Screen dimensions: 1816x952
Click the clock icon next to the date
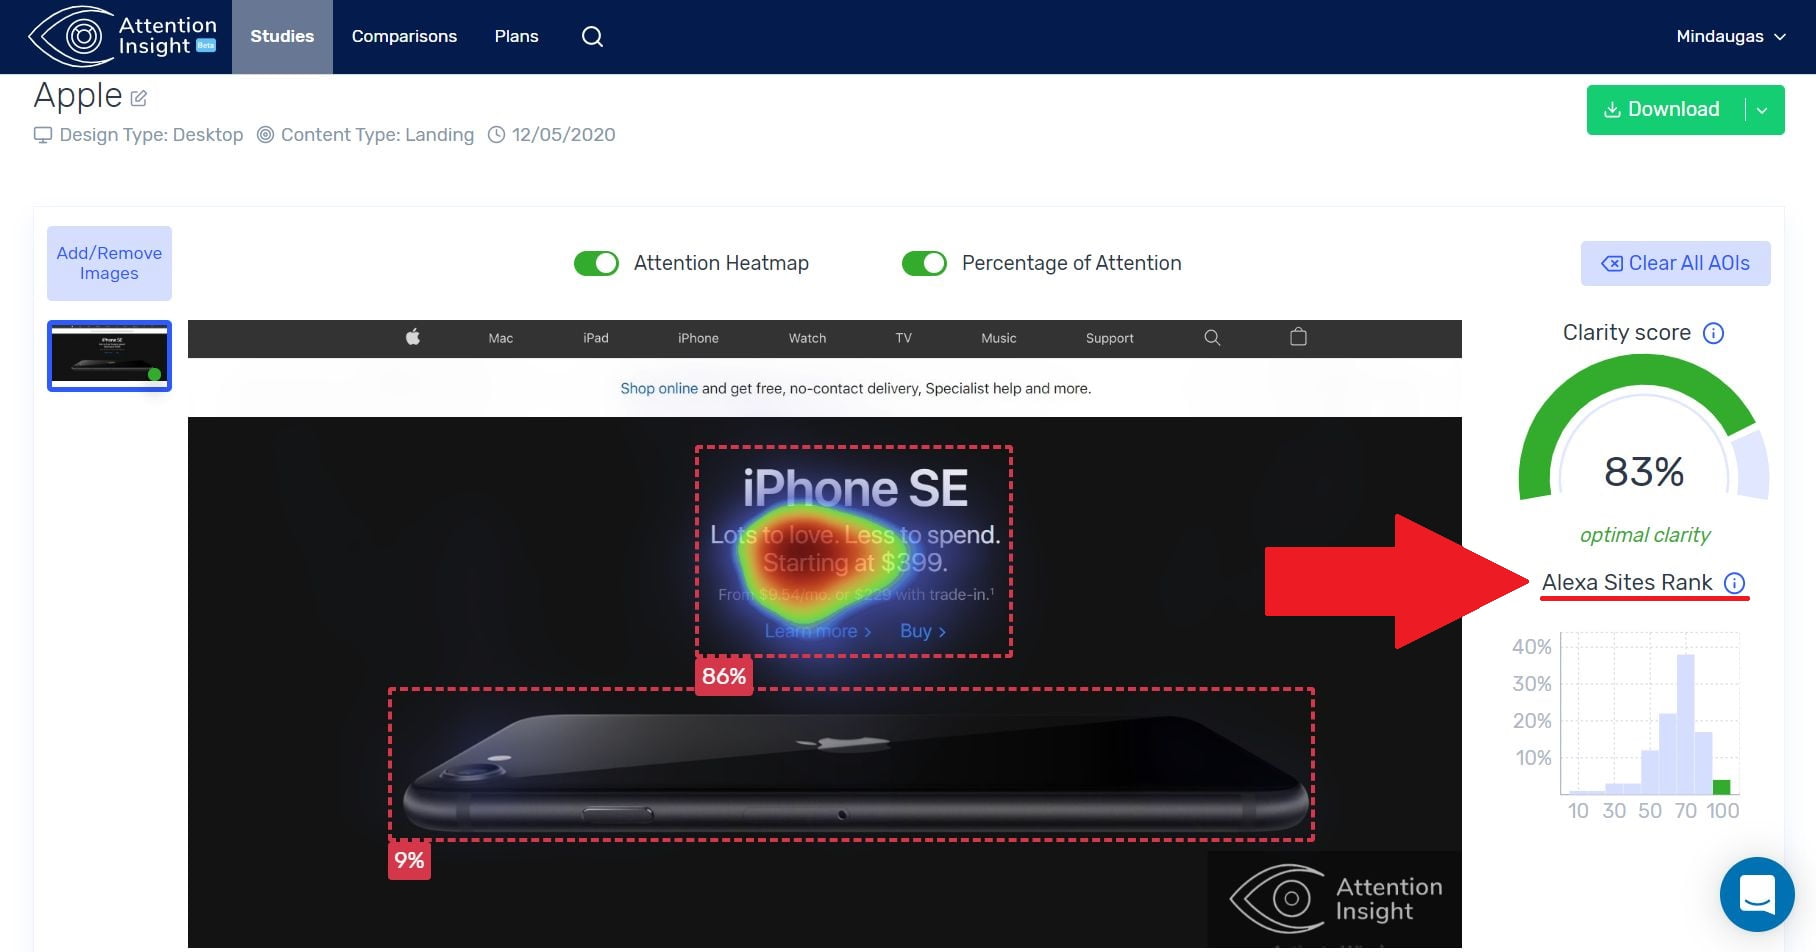coord(496,134)
